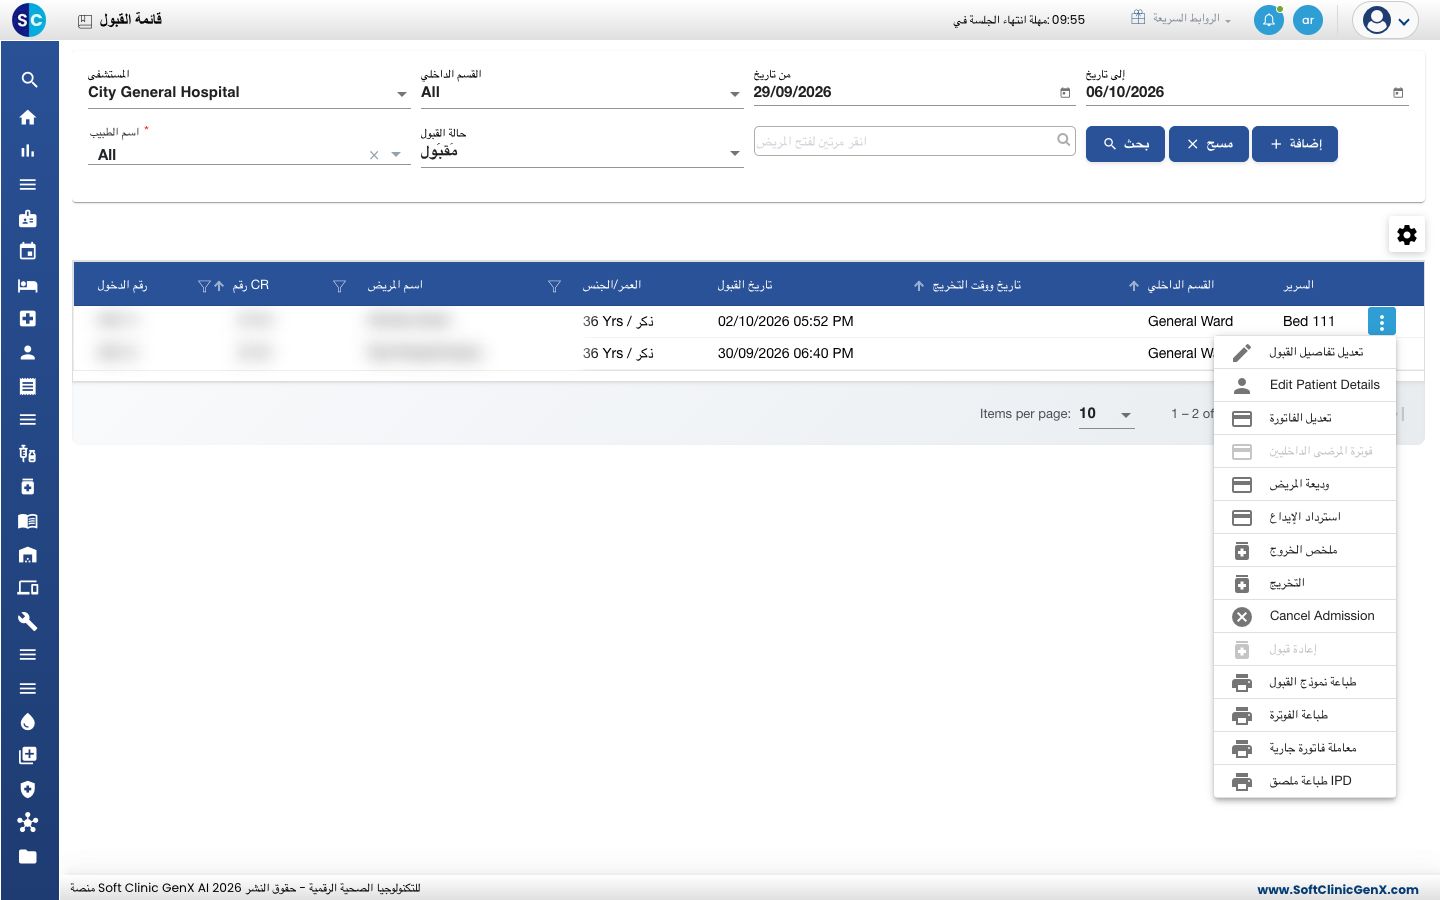
Task: Choose 'استرداد الإيداع' from the menu
Action: point(1305,517)
